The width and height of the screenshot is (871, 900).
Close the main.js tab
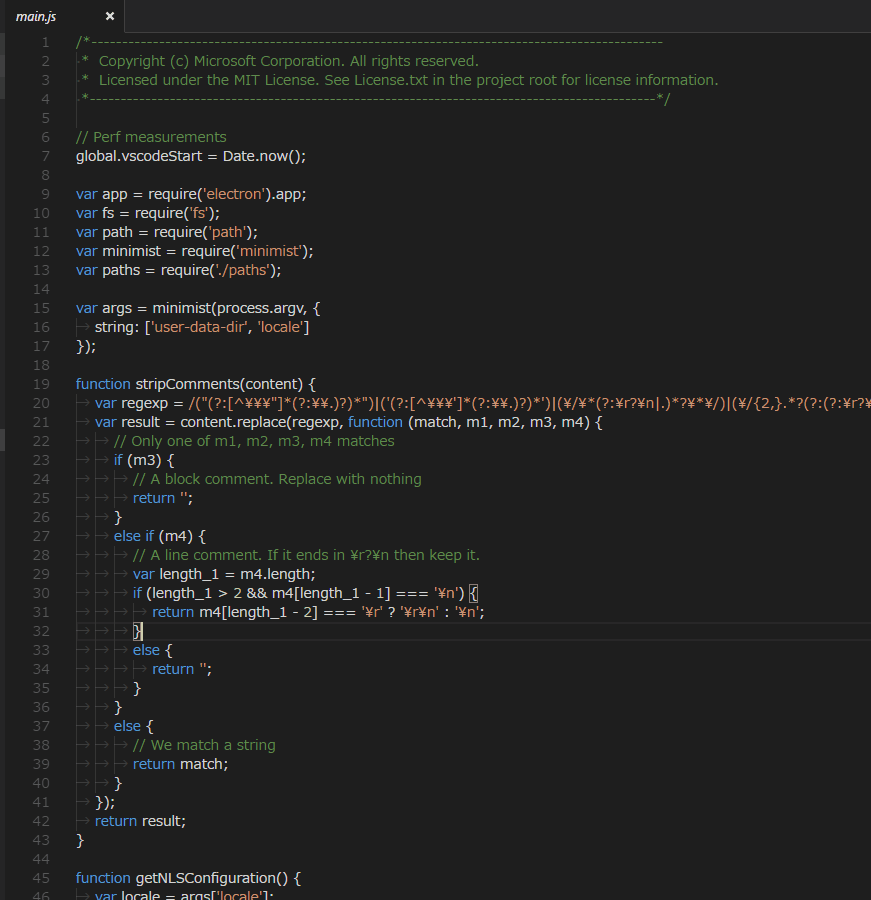tap(109, 16)
